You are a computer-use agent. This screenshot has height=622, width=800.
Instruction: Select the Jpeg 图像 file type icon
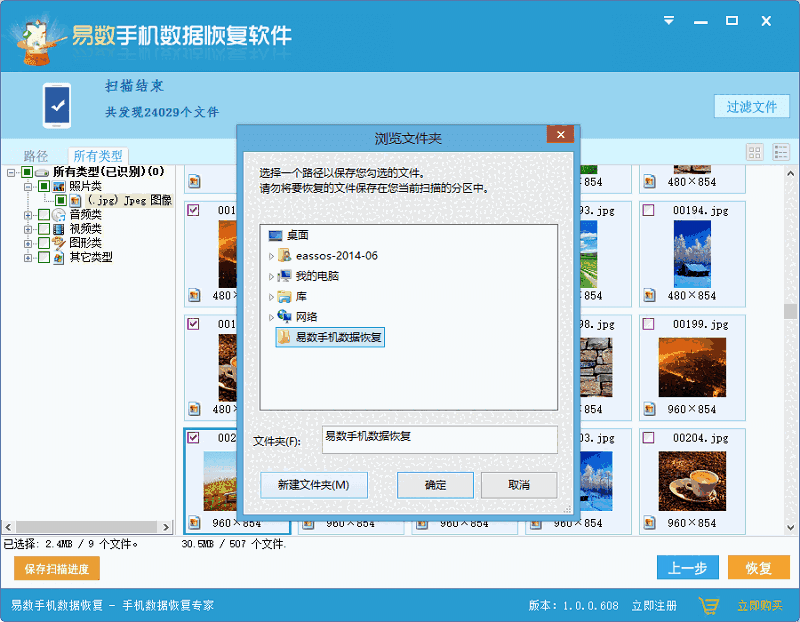[75, 201]
